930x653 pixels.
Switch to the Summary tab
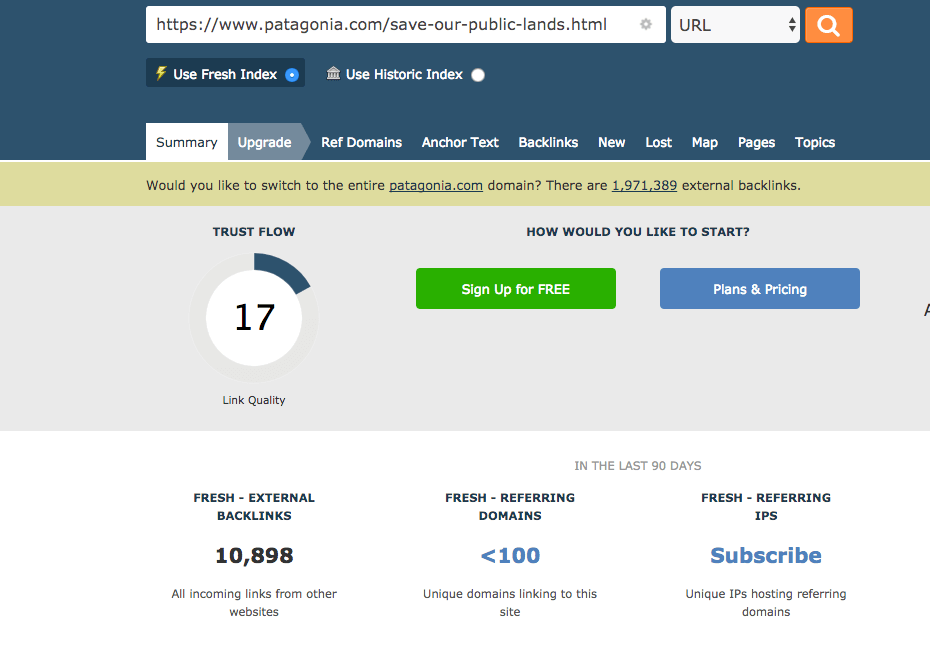[x=187, y=142]
